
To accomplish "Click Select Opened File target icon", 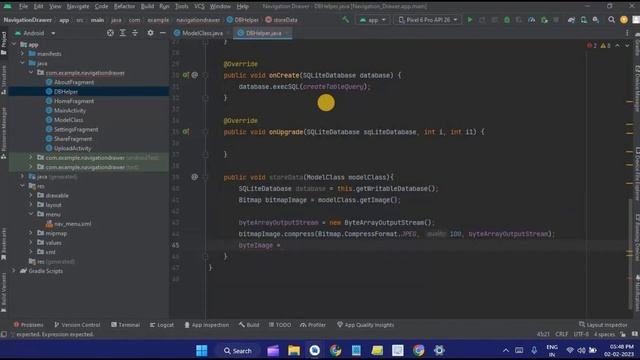I will click(110, 33).
